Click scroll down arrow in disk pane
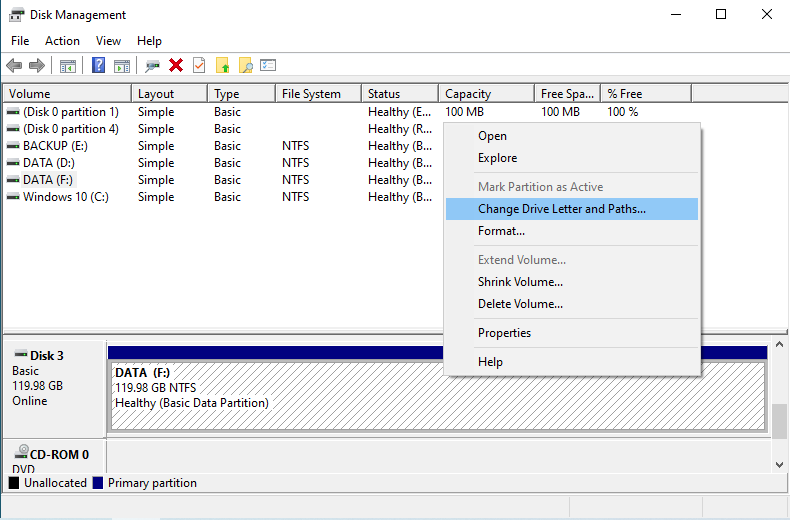Viewport: 790px width, 520px height. [x=779, y=465]
